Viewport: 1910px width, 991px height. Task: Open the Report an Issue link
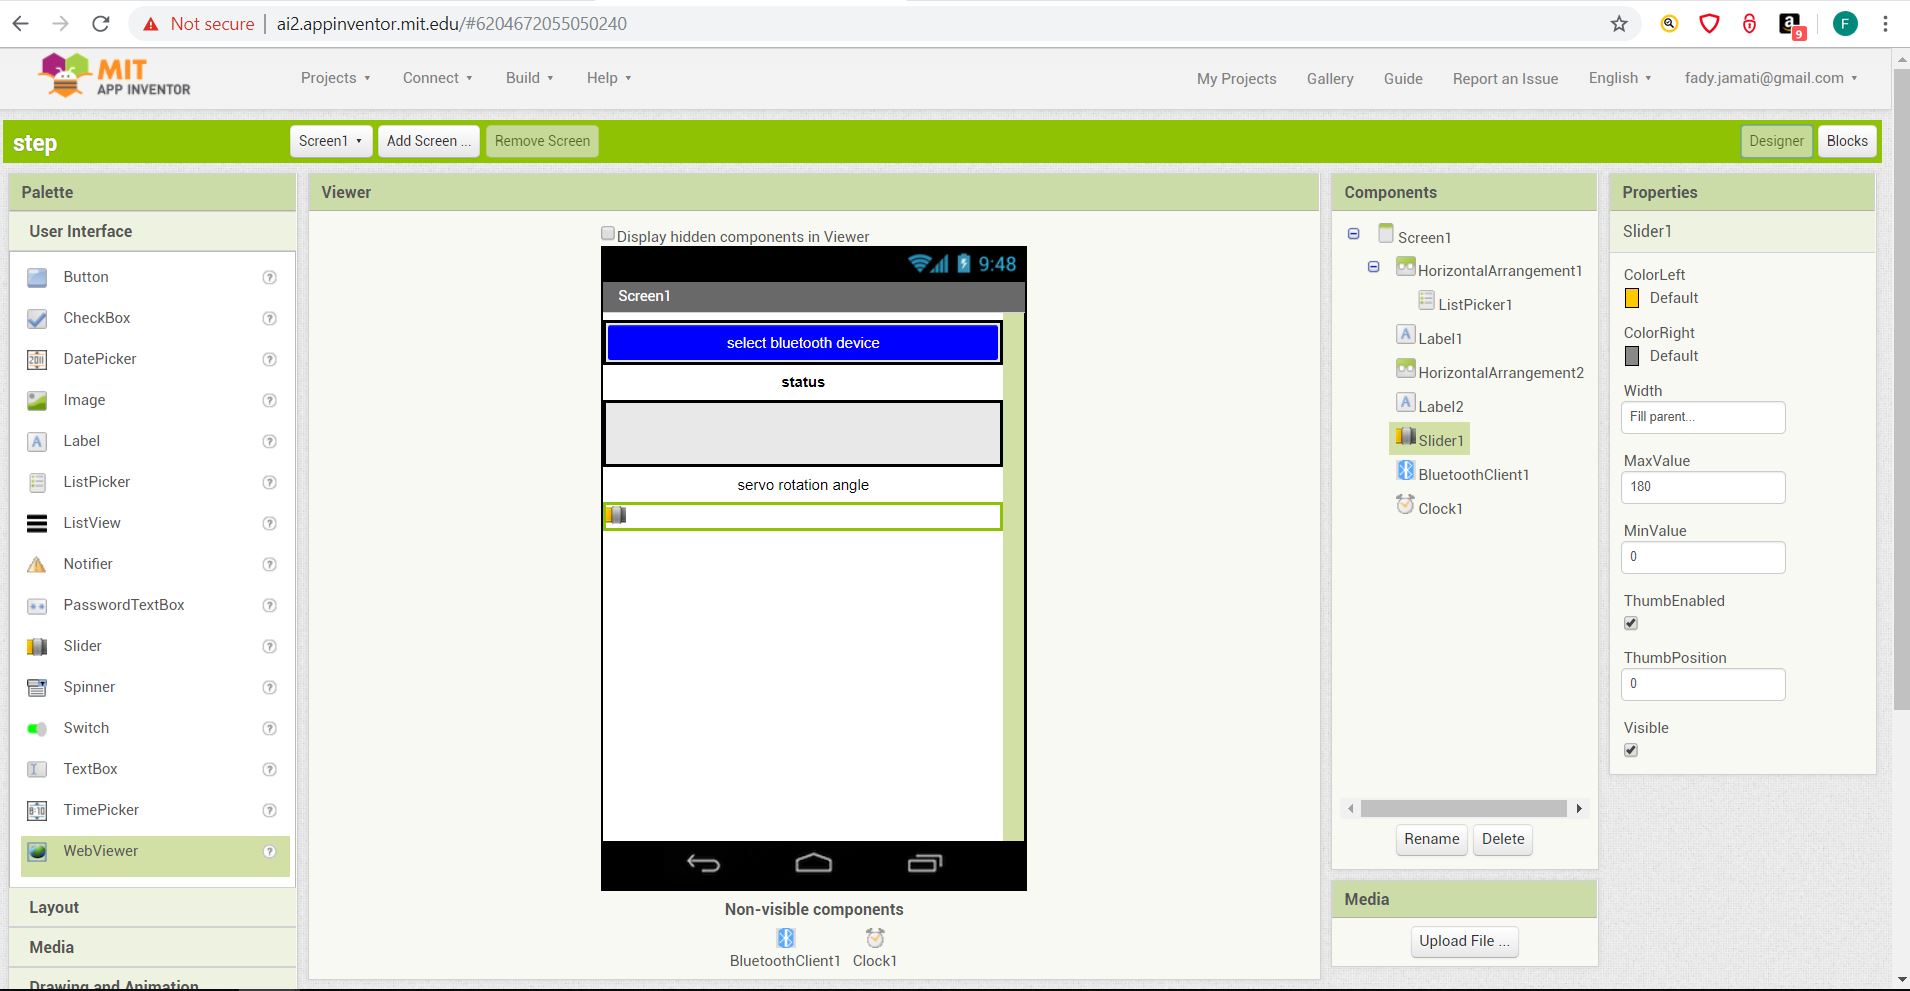click(x=1505, y=79)
